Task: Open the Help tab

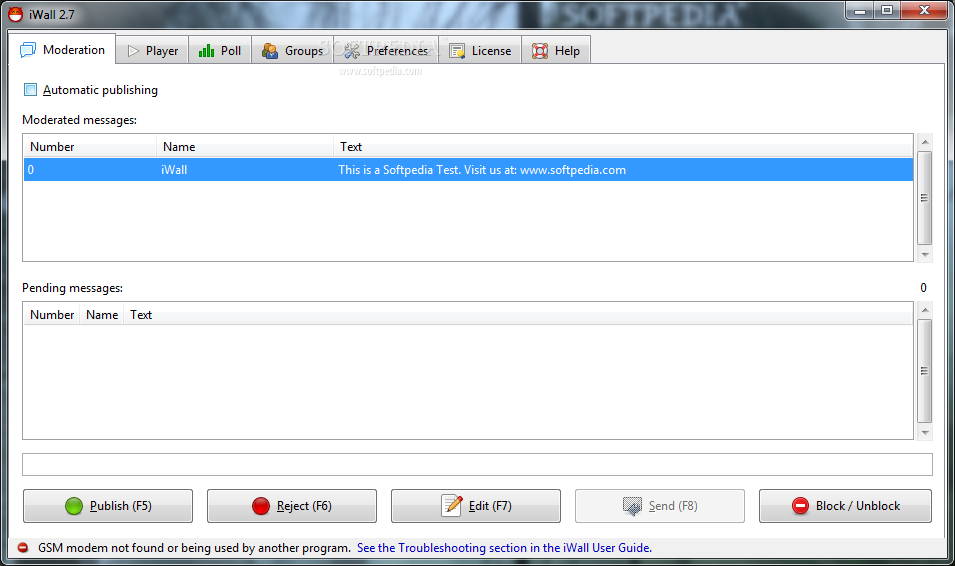Action: coord(555,51)
